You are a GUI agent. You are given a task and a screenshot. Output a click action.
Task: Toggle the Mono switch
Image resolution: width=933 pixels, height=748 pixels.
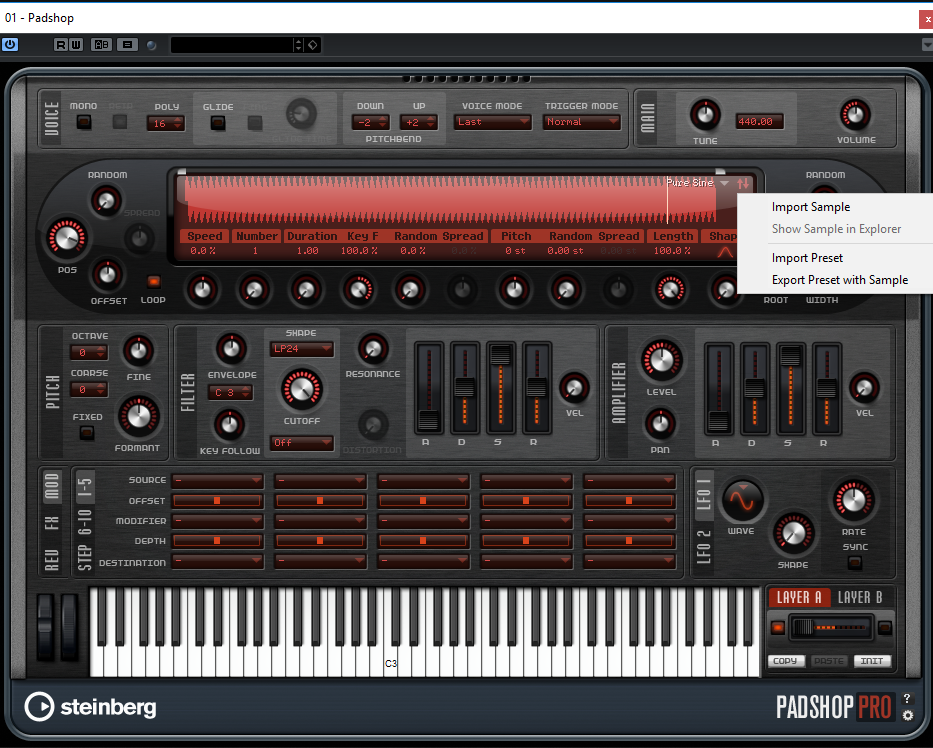coord(84,123)
